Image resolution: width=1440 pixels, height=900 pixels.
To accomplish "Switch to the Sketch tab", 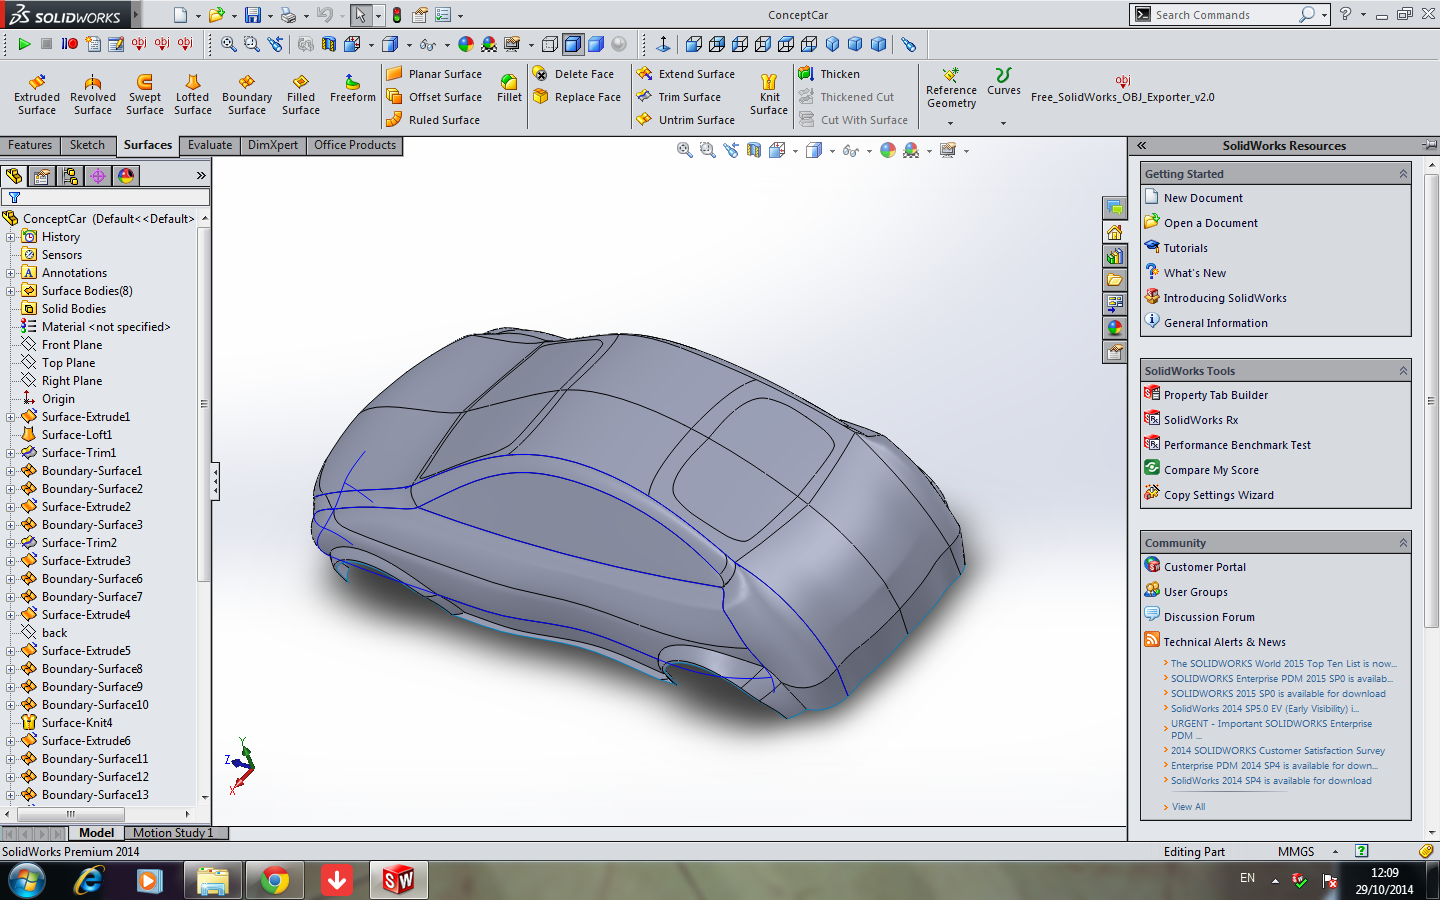I will click(x=87, y=145).
